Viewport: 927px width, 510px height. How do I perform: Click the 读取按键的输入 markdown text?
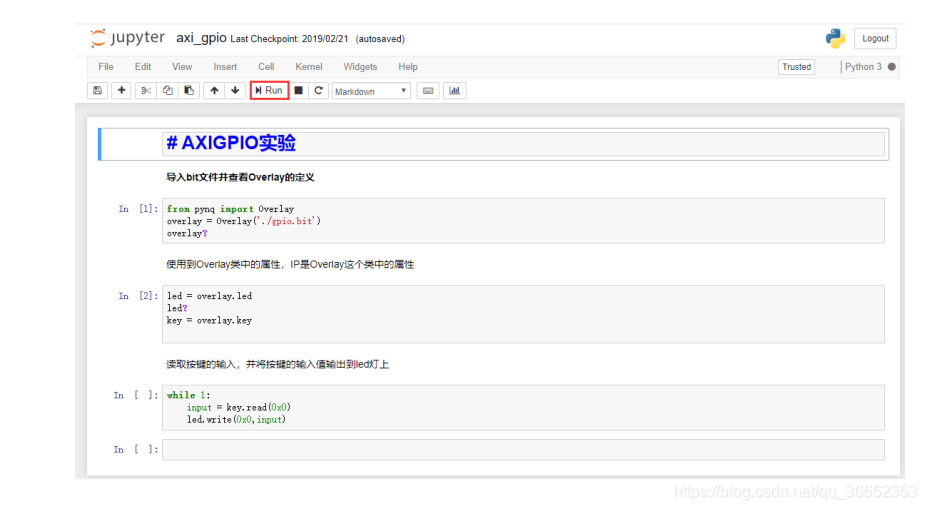tap(277, 364)
